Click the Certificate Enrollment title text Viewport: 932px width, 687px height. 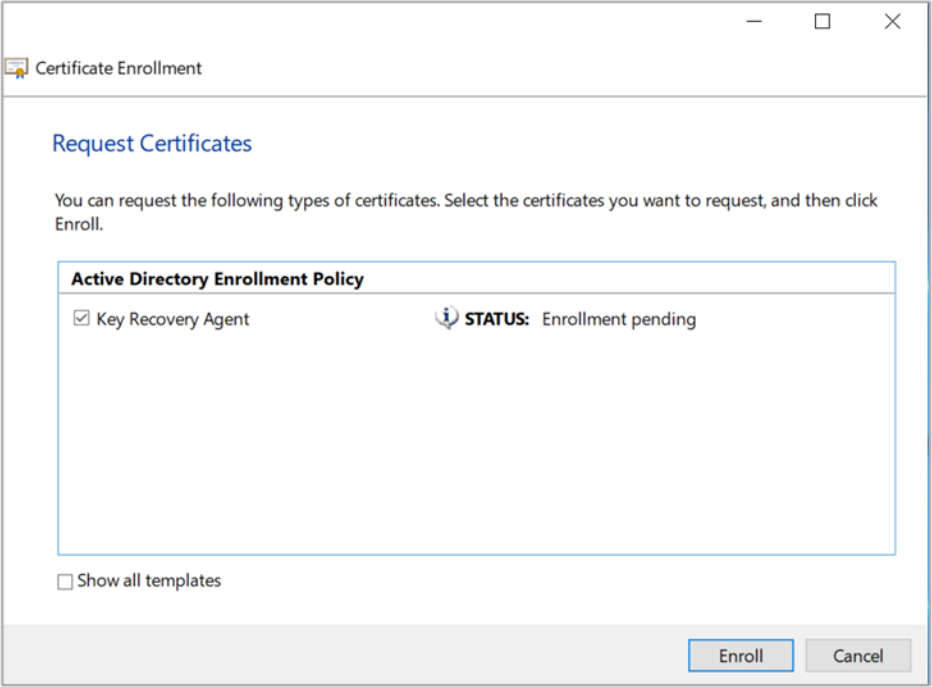(x=118, y=69)
